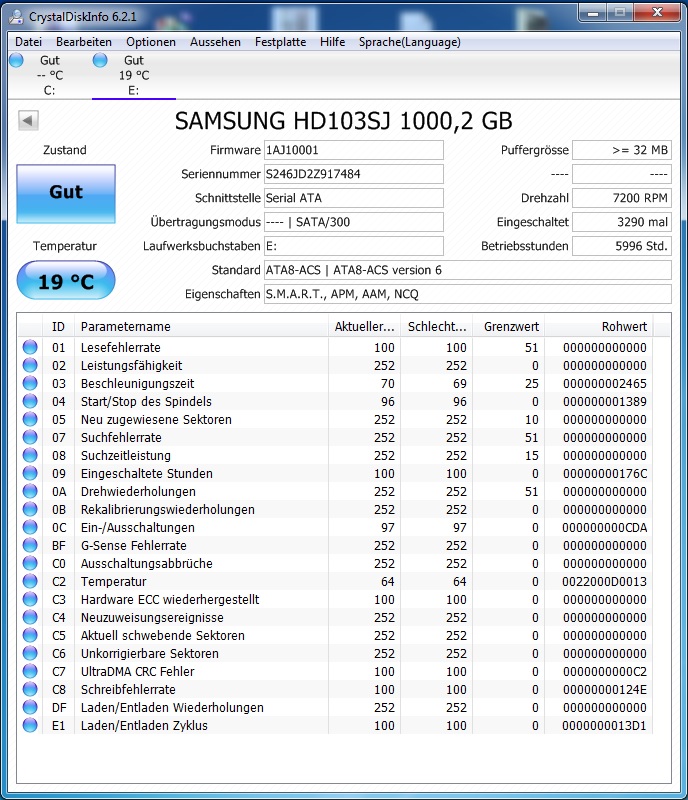
Task: Select the C: drive status orb
Action: (x=17, y=60)
